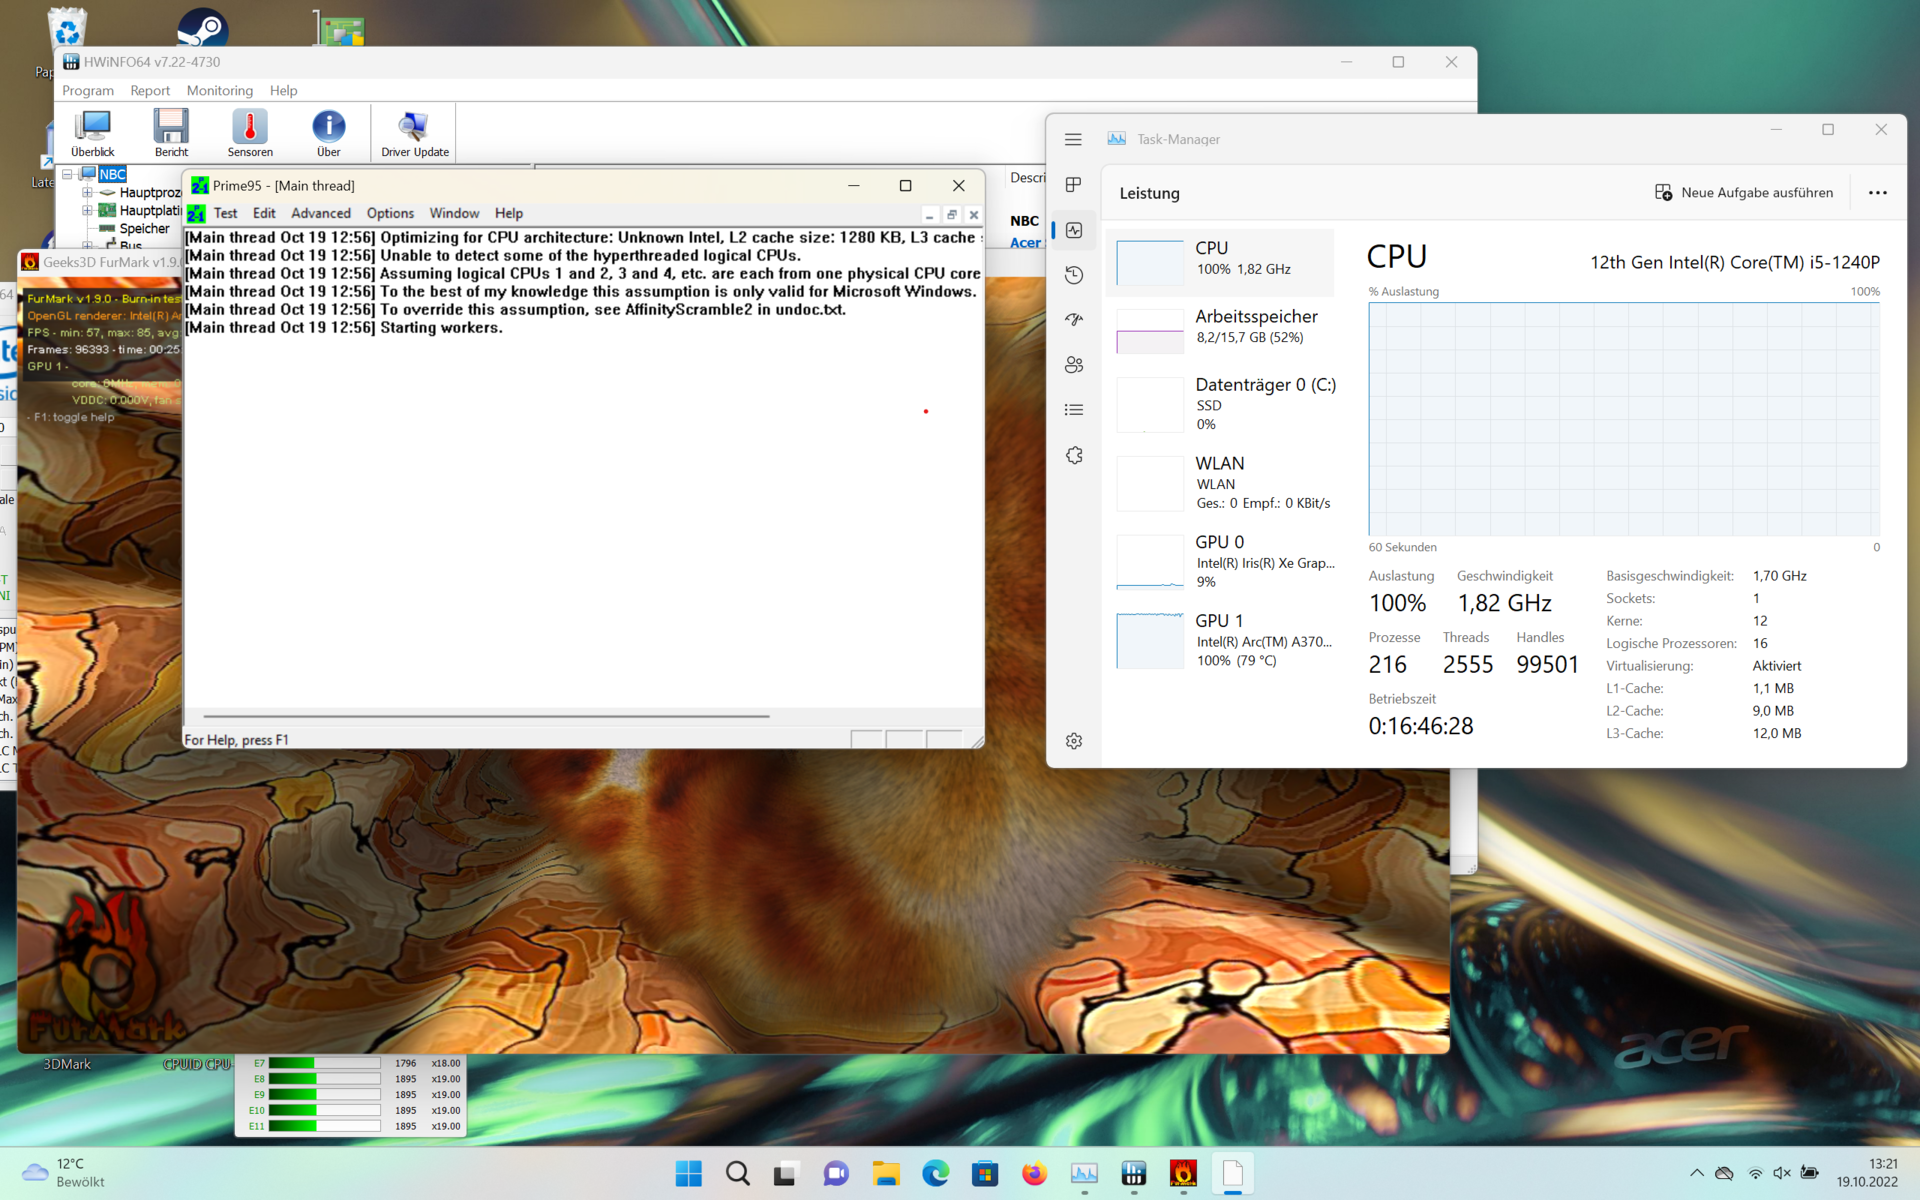
Task: Click Neue Aufgabe ausführen button
Action: [x=1744, y=193]
